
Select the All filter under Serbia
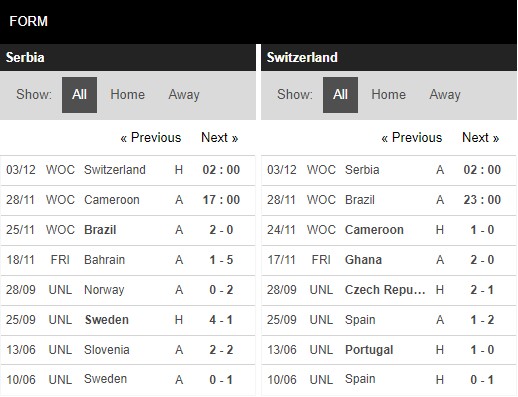tap(79, 95)
